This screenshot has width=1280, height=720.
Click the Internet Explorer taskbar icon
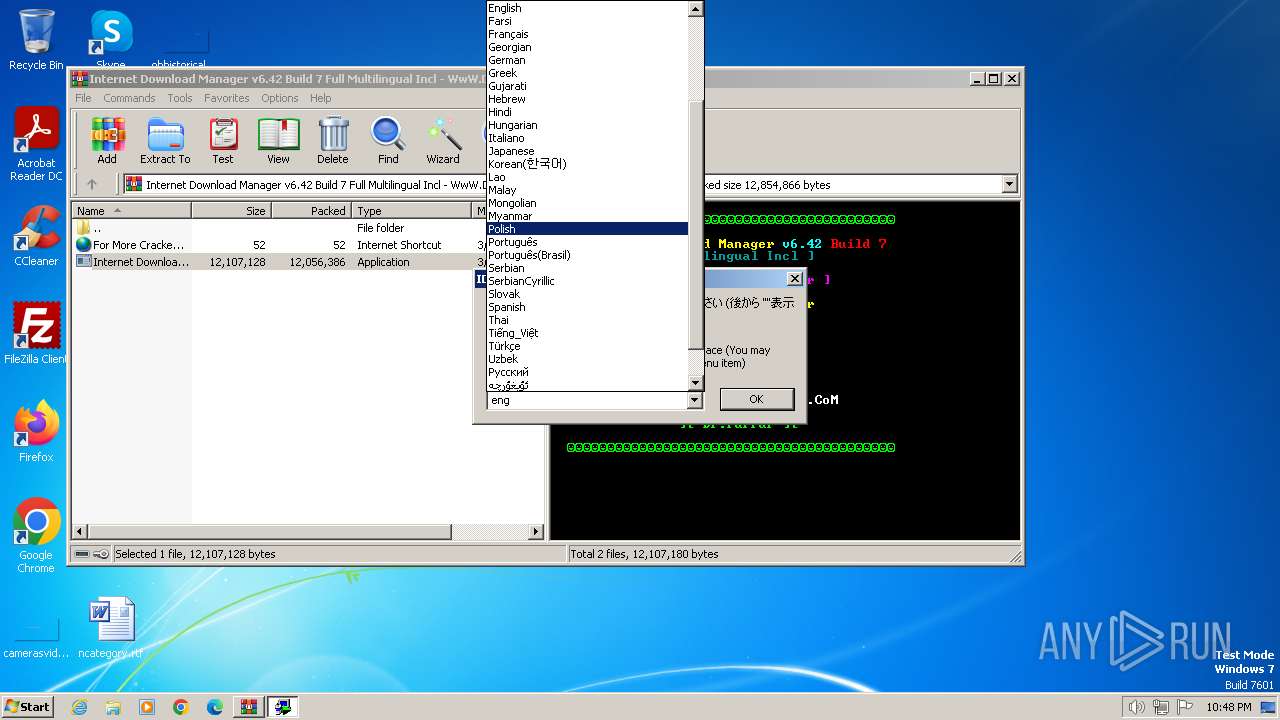click(x=79, y=707)
